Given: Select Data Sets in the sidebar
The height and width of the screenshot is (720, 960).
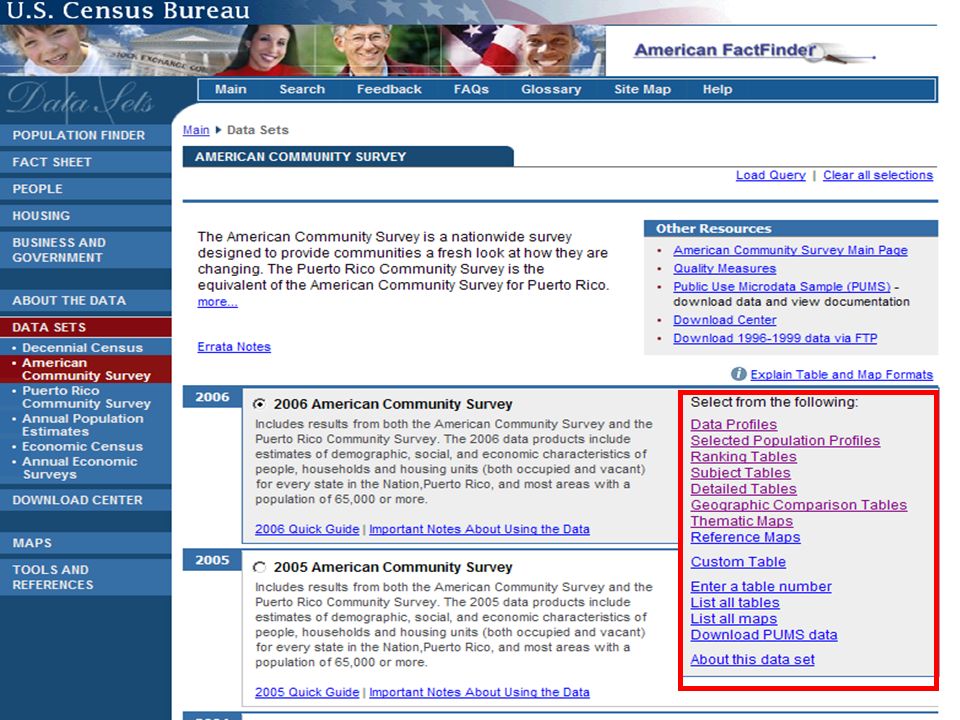Looking at the screenshot, I should pyautogui.click(x=86, y=328).
